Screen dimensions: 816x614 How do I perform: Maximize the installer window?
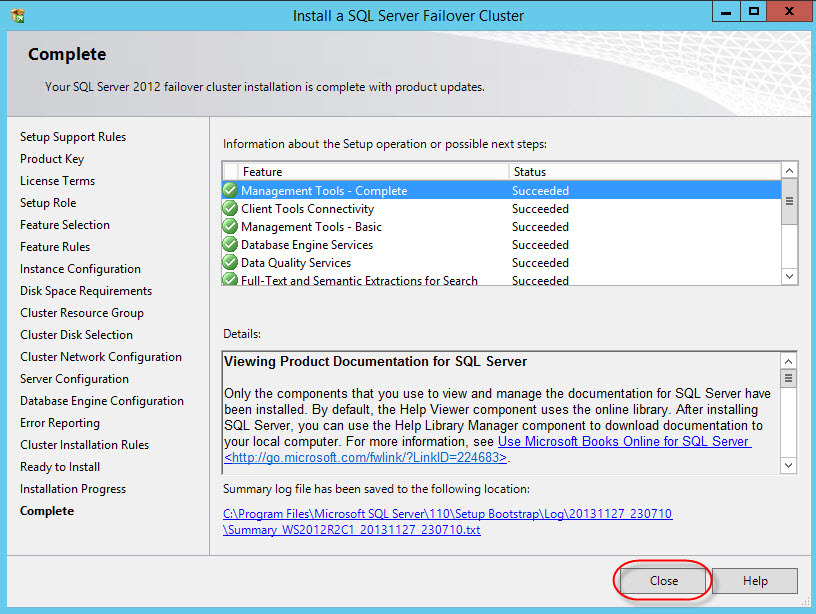pyautogui.click(x=753, y=12)
